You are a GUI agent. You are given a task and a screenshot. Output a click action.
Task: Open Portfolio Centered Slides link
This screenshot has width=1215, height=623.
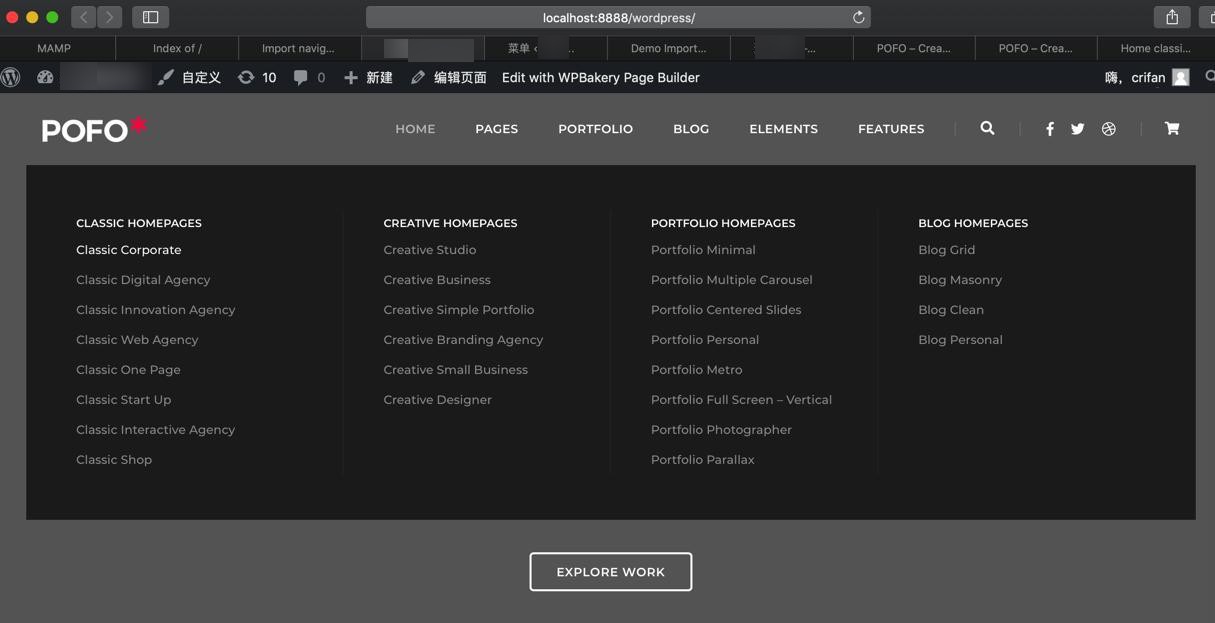[726, 310]
